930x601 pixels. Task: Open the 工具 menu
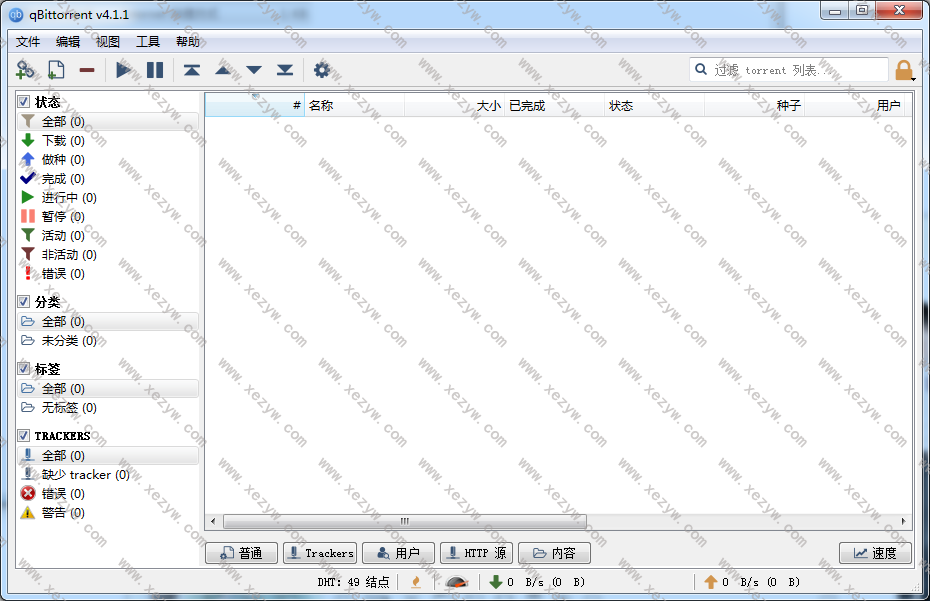148,42
